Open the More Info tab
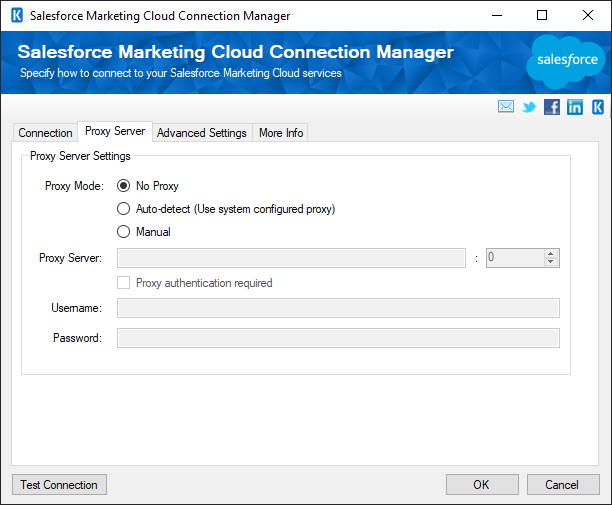The image size is (612, 505). [x=281, y=133]
